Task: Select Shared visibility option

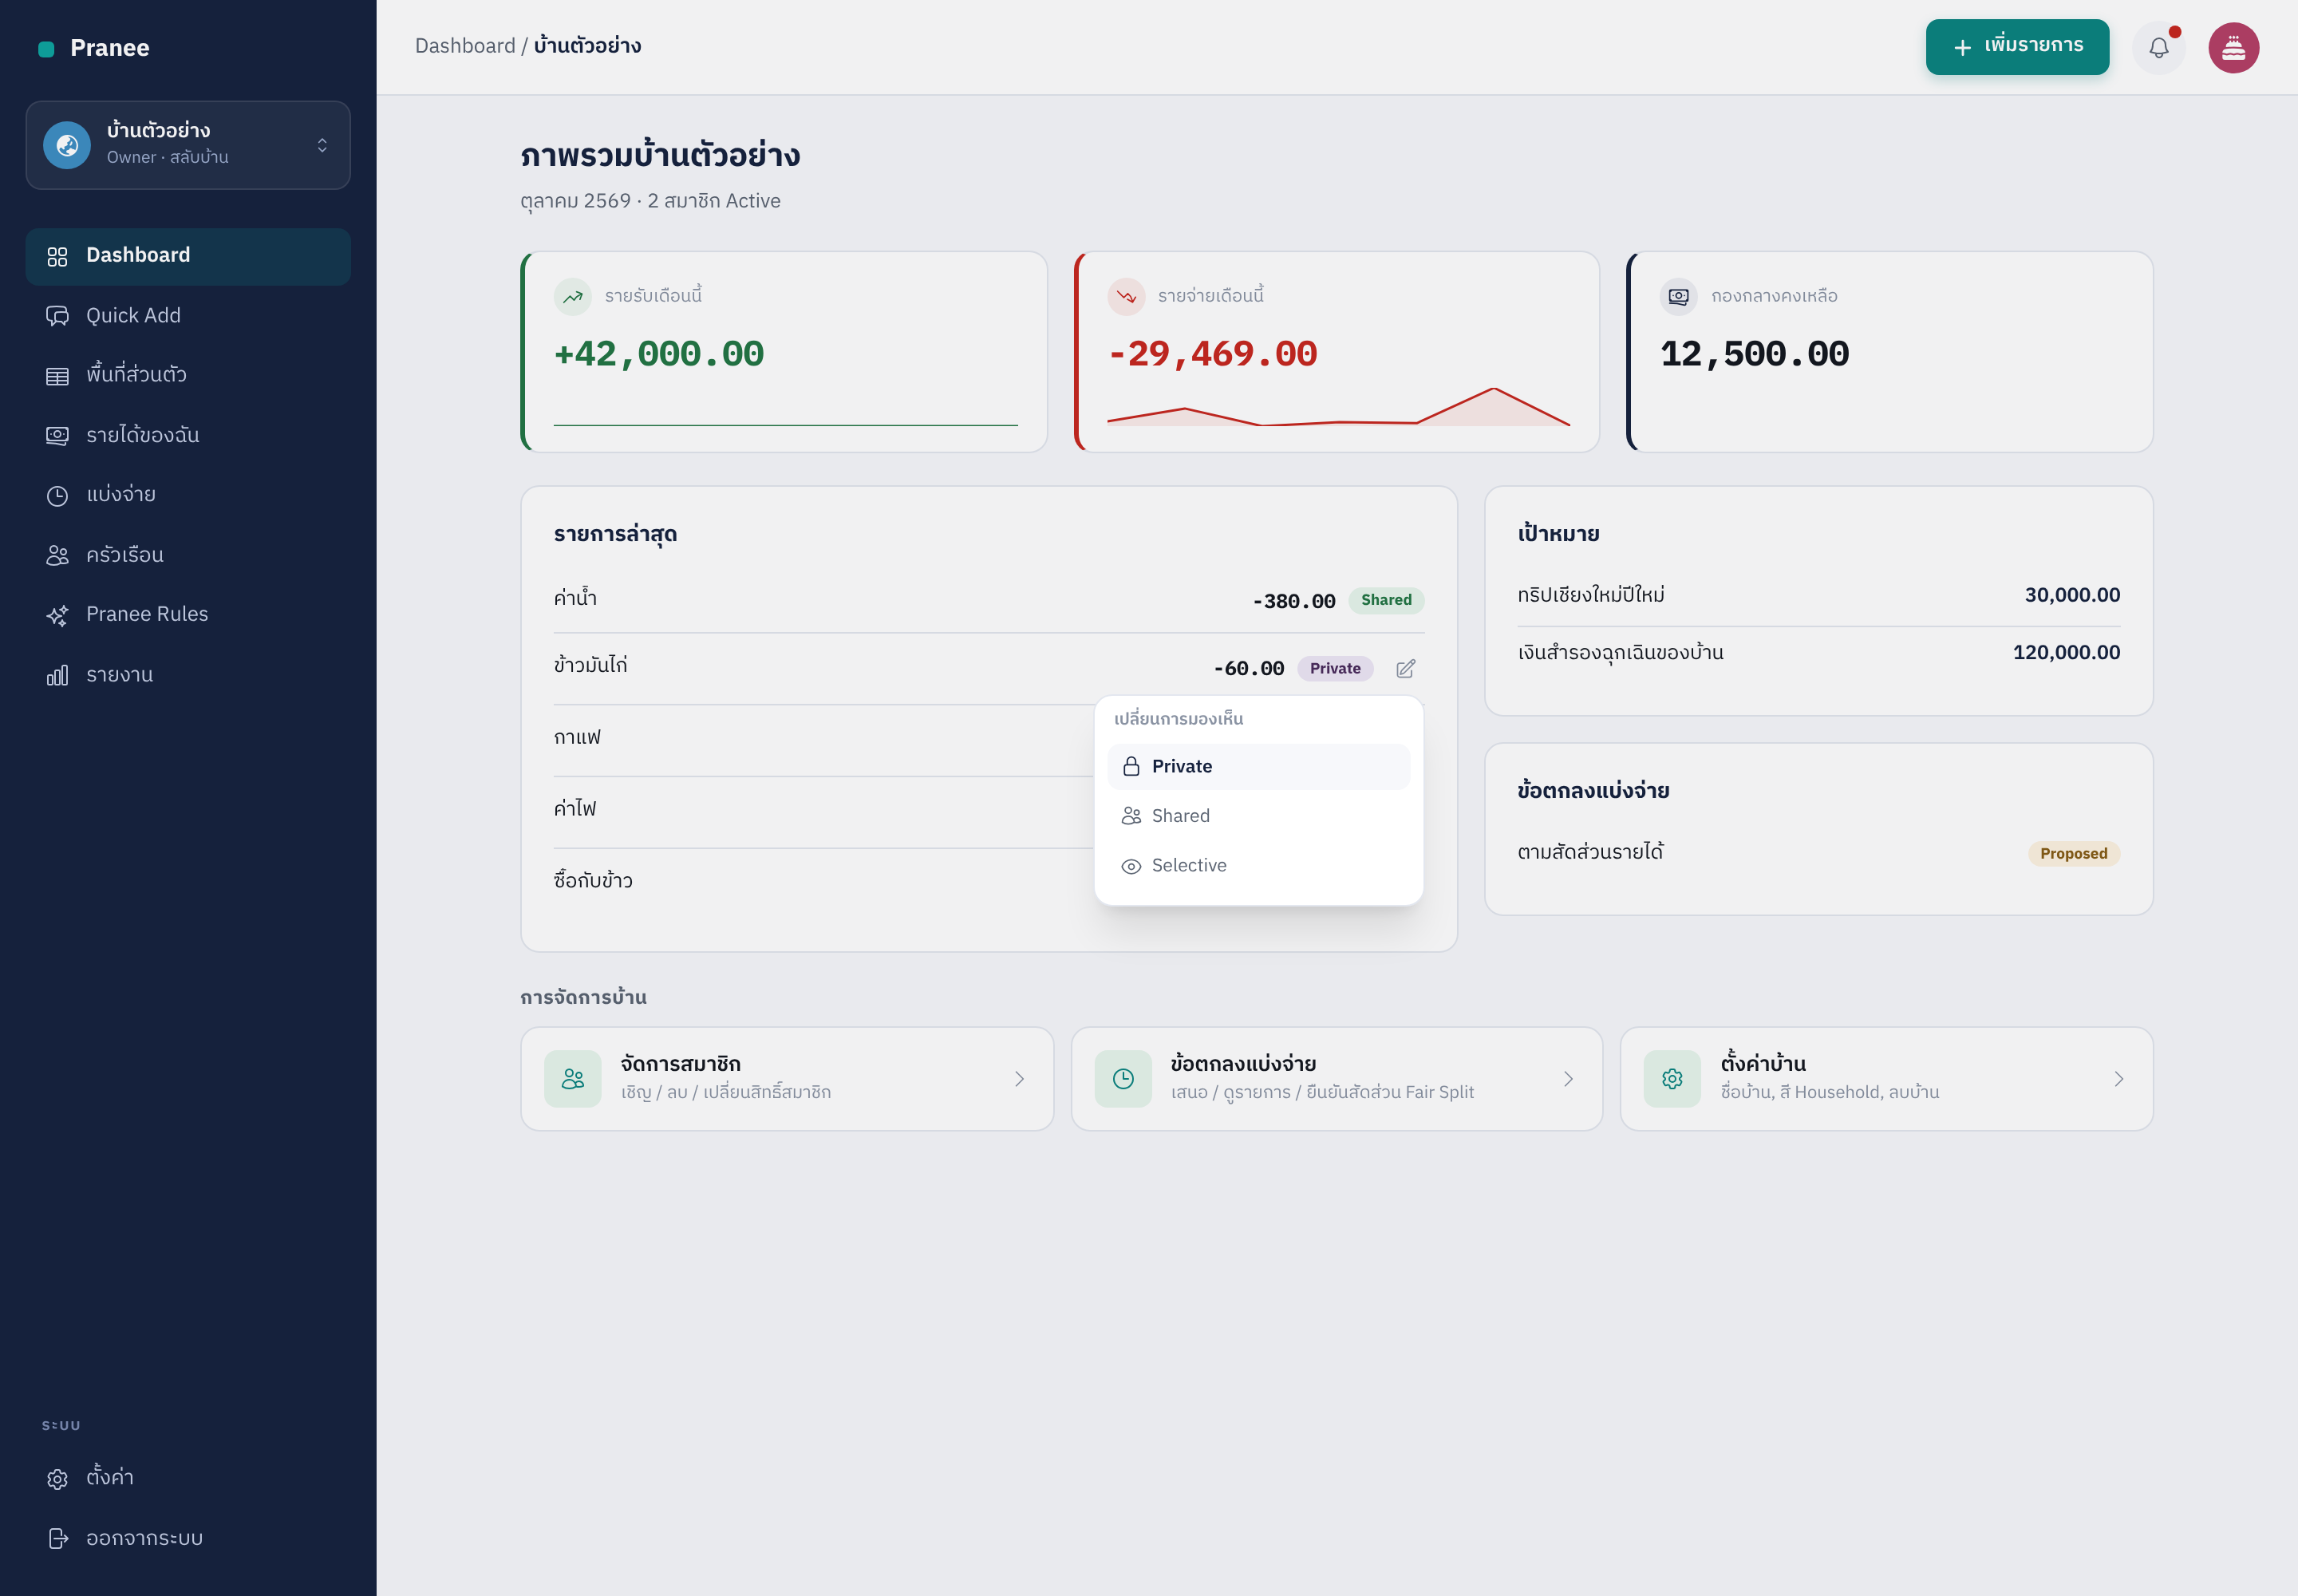Action: [x=1258, y=816]
